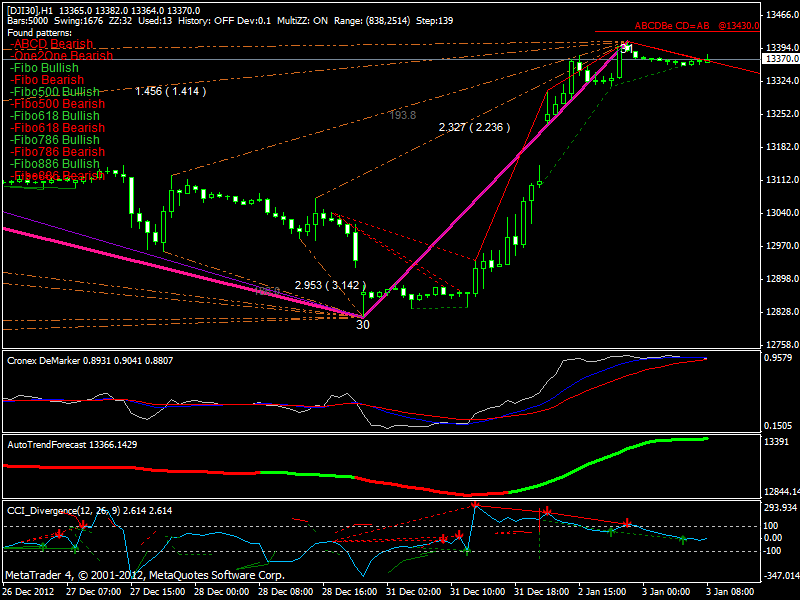Click the gray 193.8 level label

pos(402,116)
